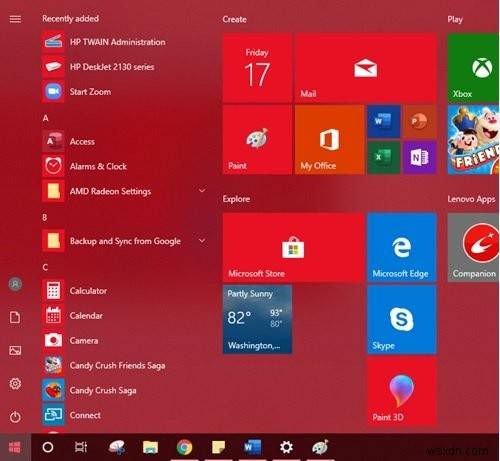Expand Backup and Sync from Google chevron
This screenshot has width=500, height=461.
(x=202, y=240)
